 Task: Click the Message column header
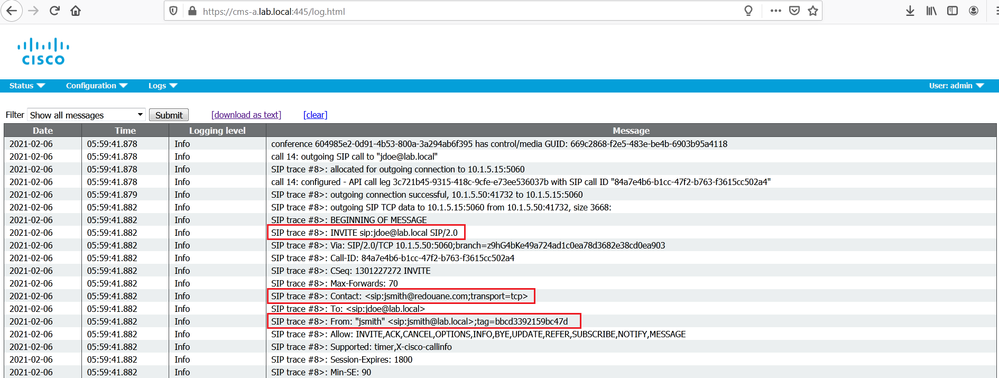[631, 131]
